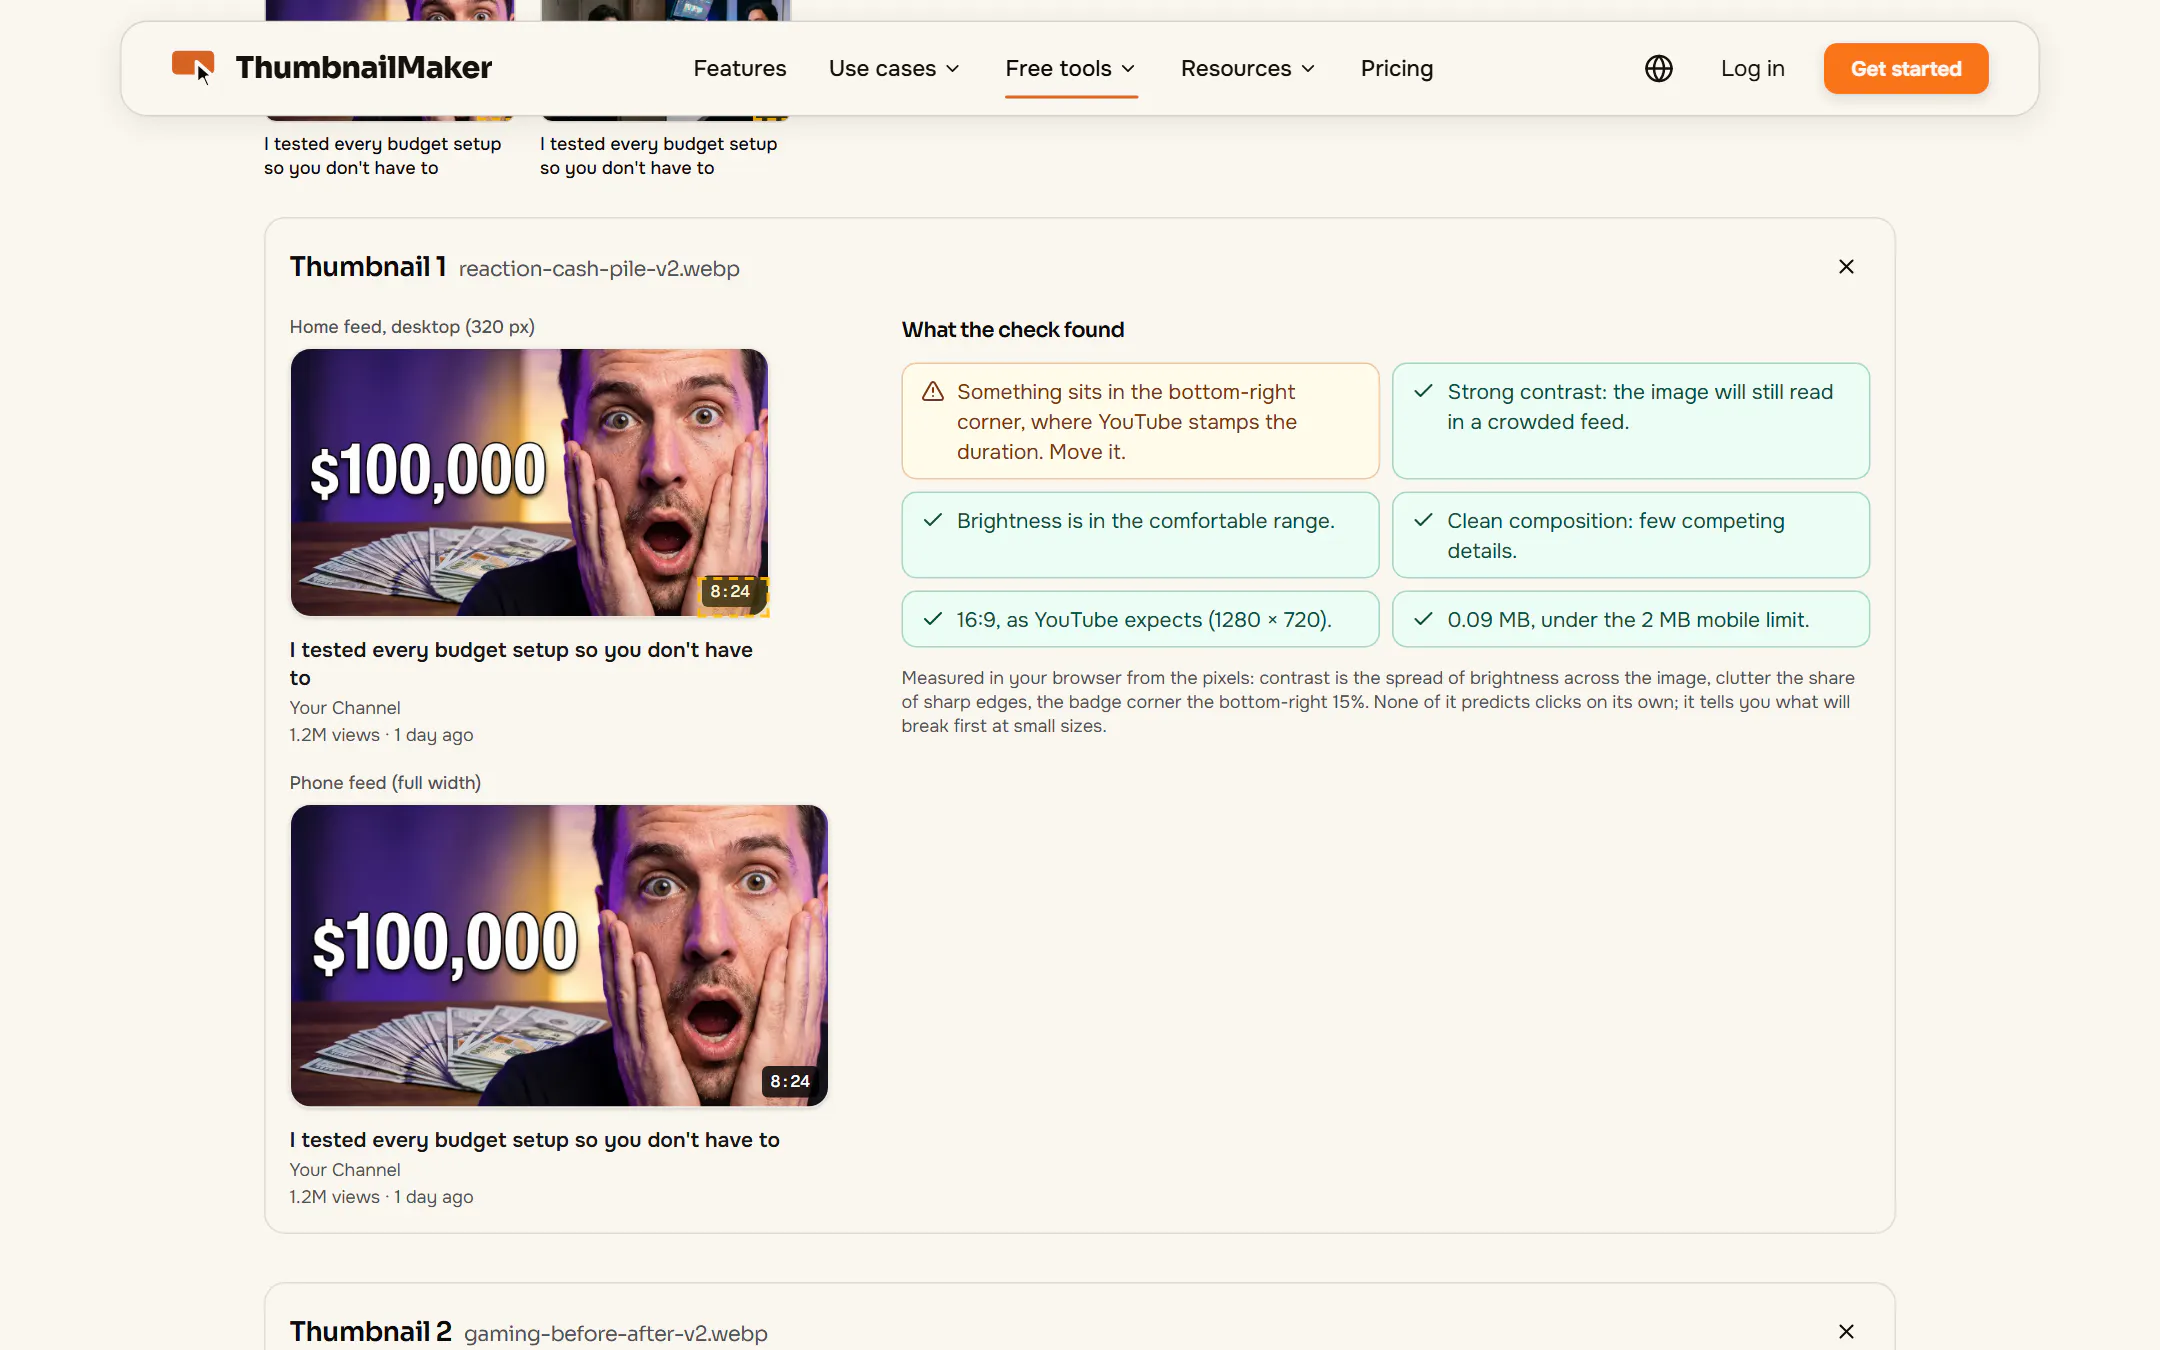2160x1350 pixels.
Task: Click the 8:24 badge on phone preview
Action: click(x=790, y=1081)
